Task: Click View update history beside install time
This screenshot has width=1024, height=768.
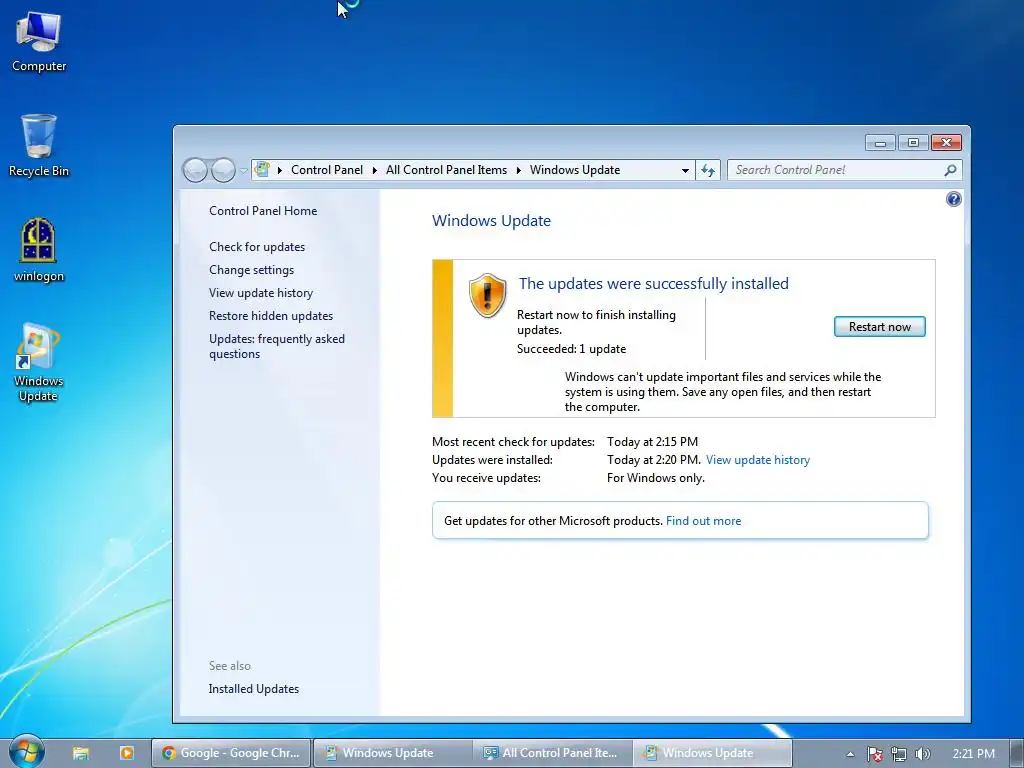Action: pyautogui.click(x=758, y=460)
